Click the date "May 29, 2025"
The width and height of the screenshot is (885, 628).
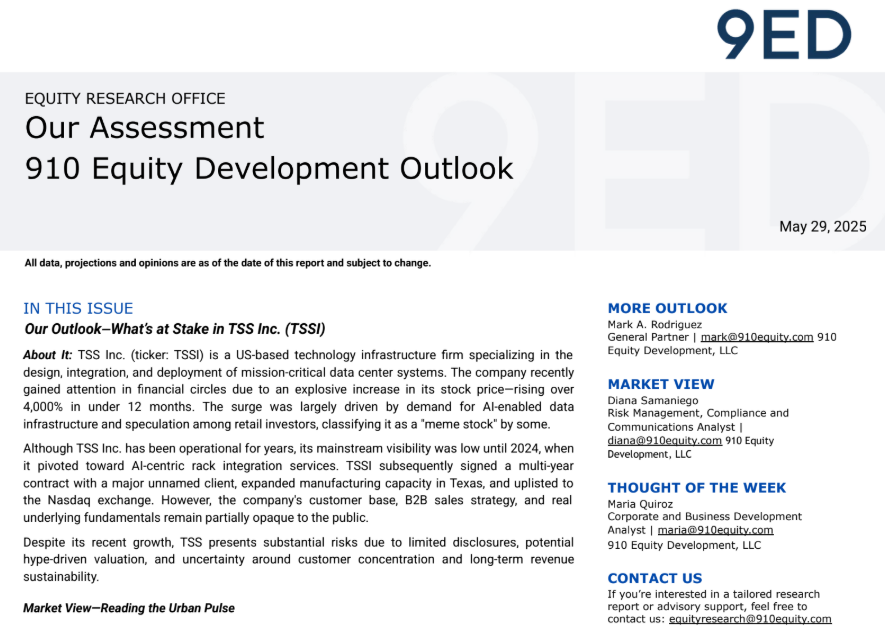click(x=822, y=226)
